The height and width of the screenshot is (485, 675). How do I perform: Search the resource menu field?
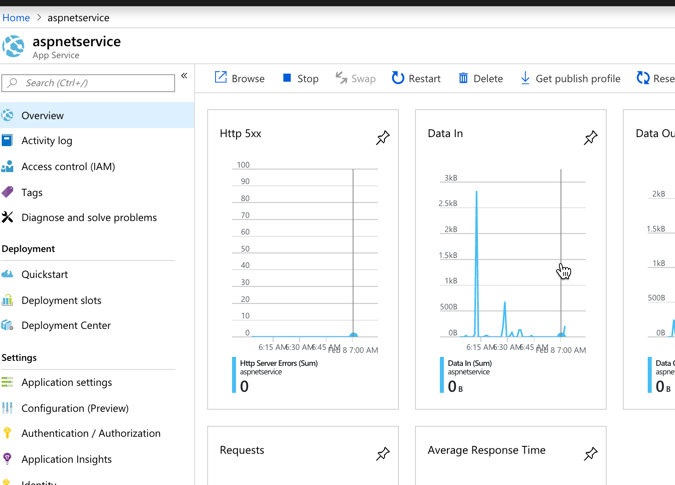coord(95,83)
